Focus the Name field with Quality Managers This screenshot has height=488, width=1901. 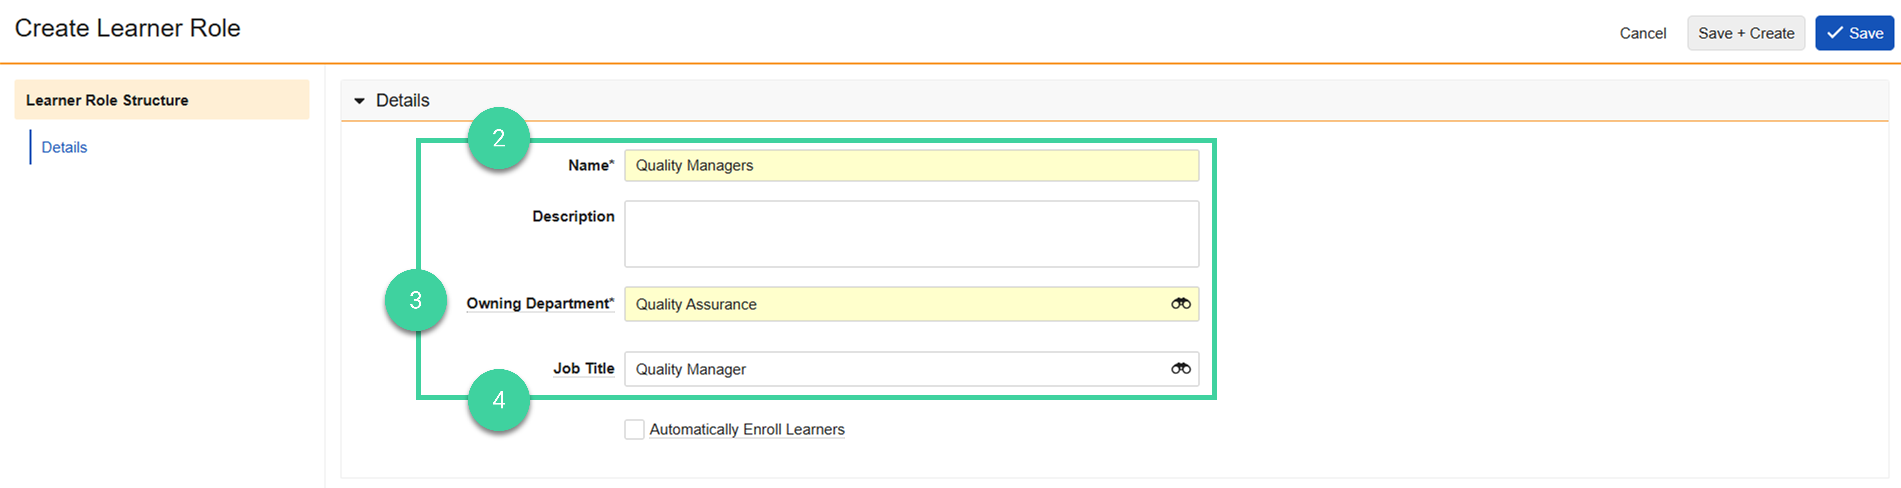coord(910,166)
